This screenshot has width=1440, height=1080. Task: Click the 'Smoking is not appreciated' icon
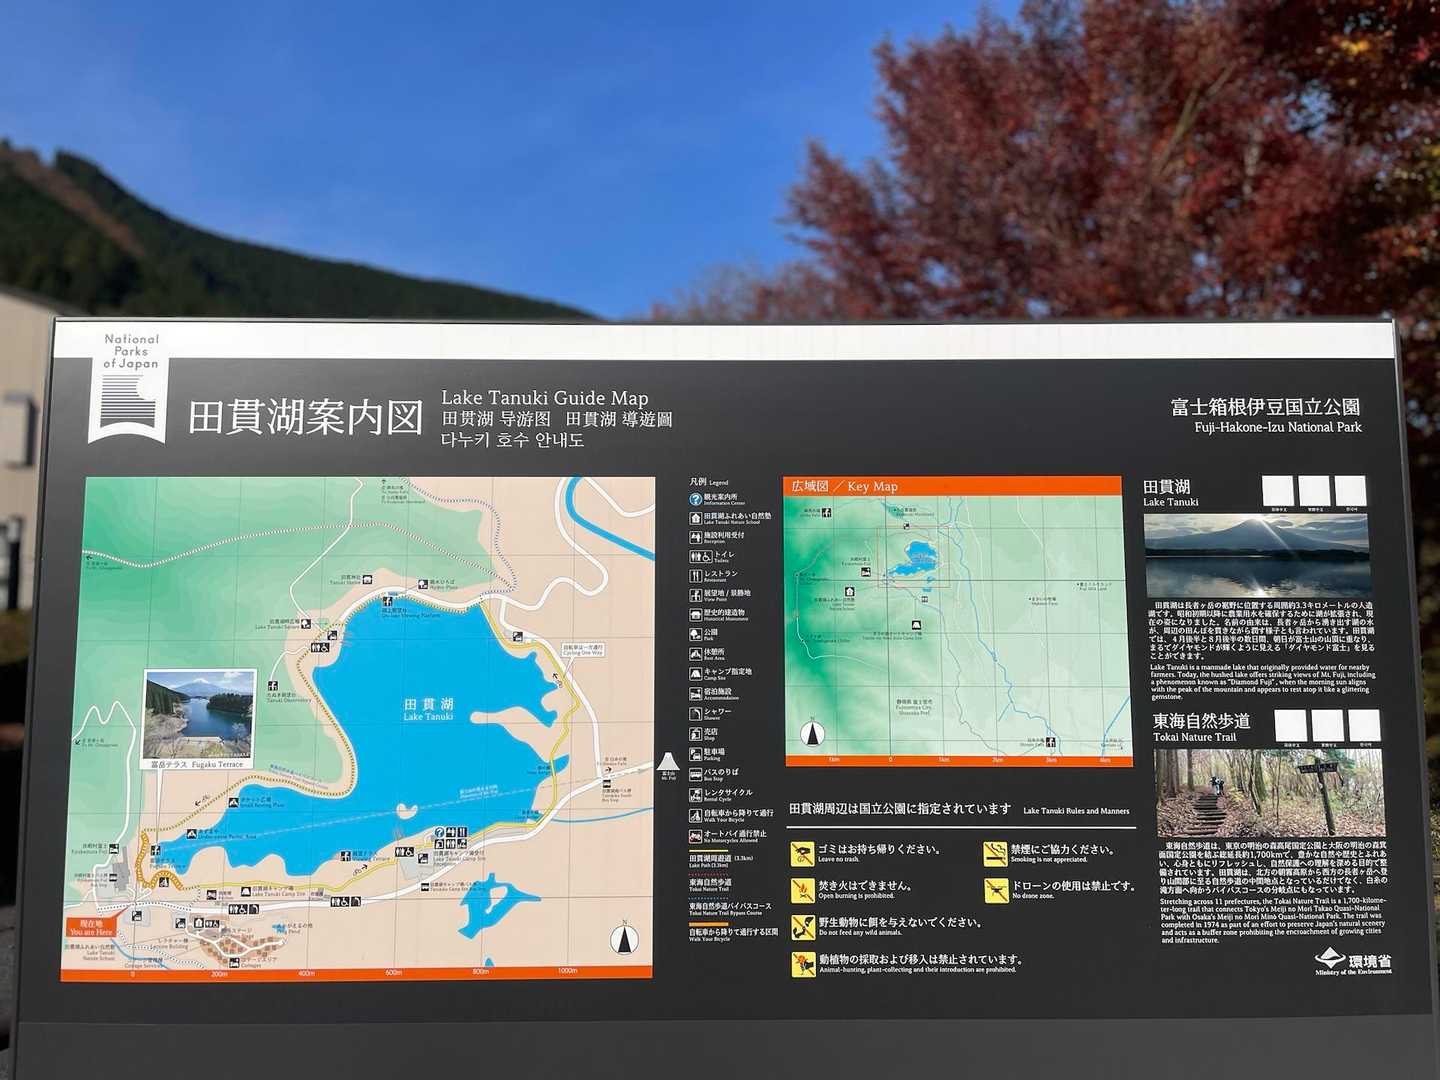[995, 853]
